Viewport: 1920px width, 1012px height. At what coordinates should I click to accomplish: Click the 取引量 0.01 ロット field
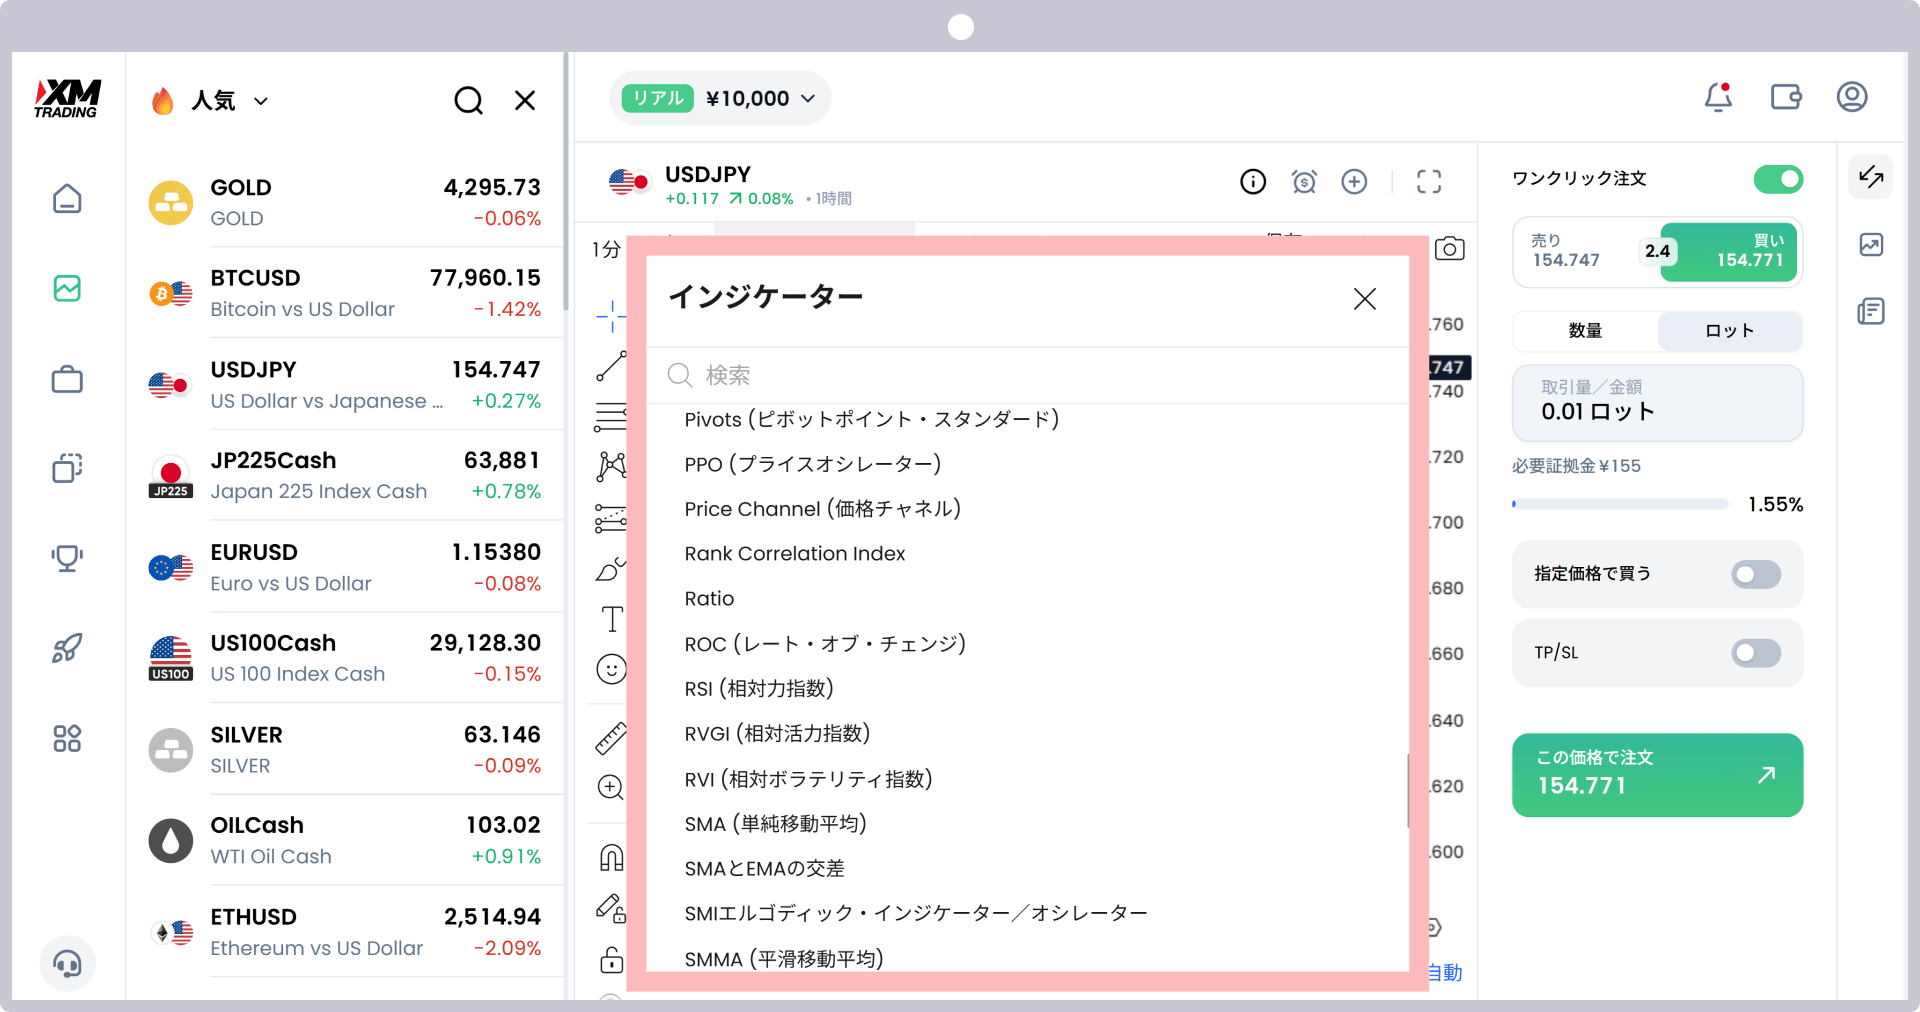coord(1657,402)
